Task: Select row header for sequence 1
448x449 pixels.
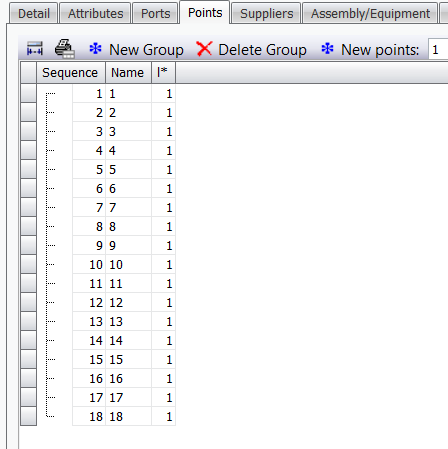Action: [x=28, y=93]
